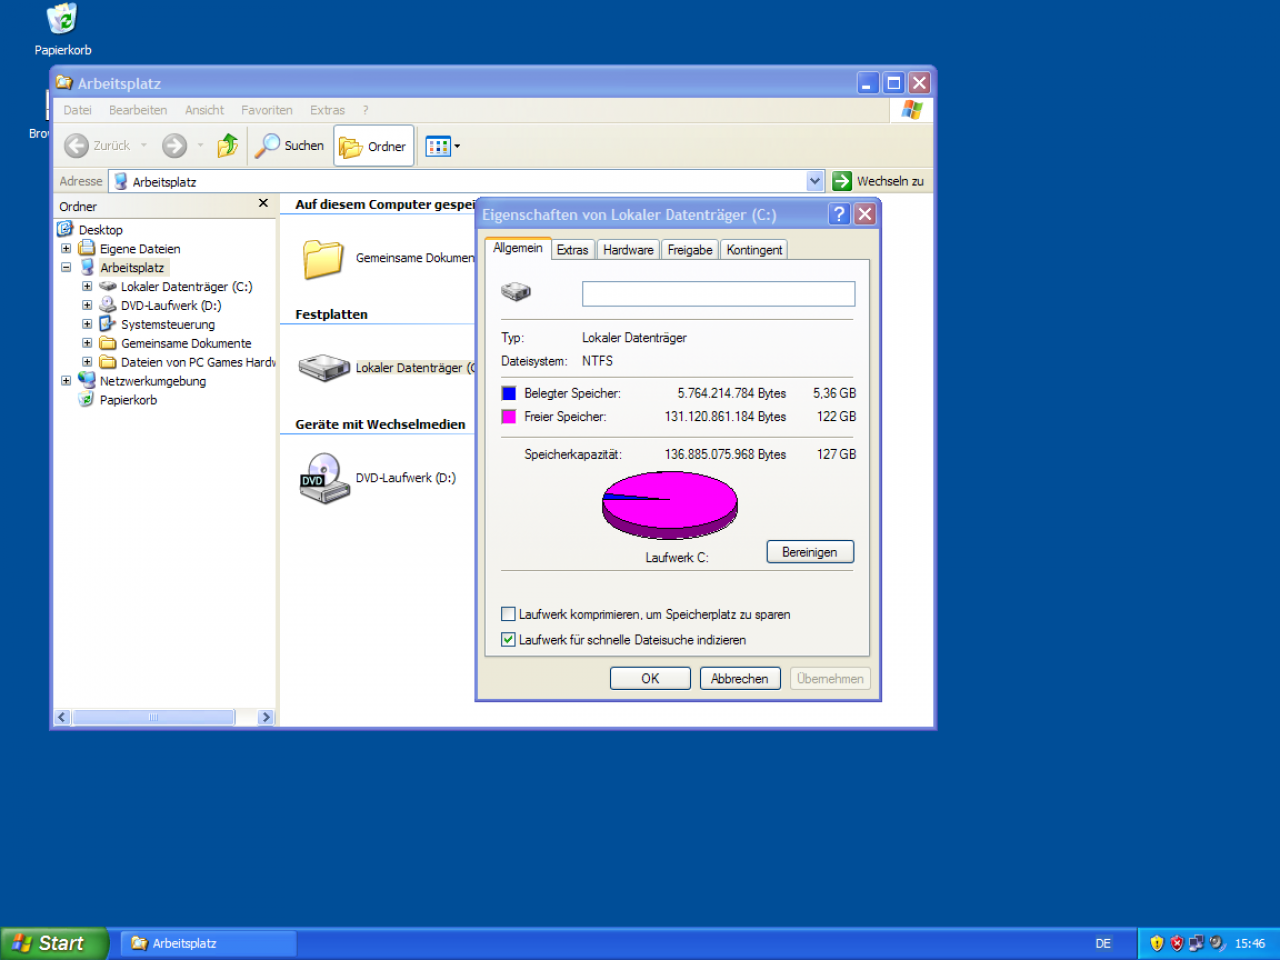
Task: Click the OK button
Action: tap(650, 678)
